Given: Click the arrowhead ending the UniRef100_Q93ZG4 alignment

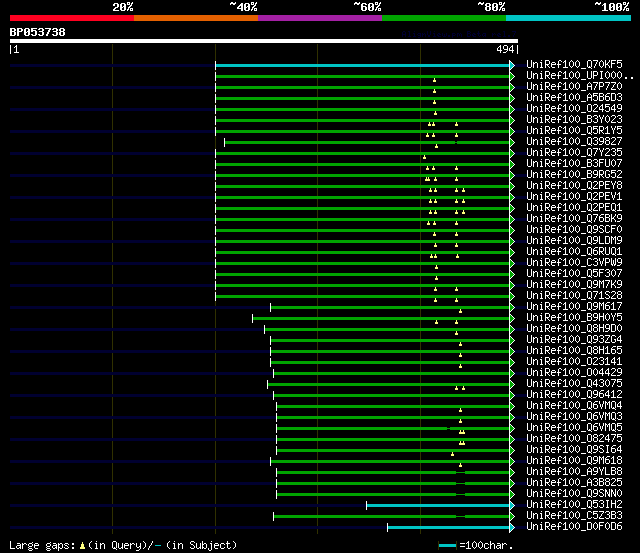Looking at the screenshot, I should coord(512,341).
